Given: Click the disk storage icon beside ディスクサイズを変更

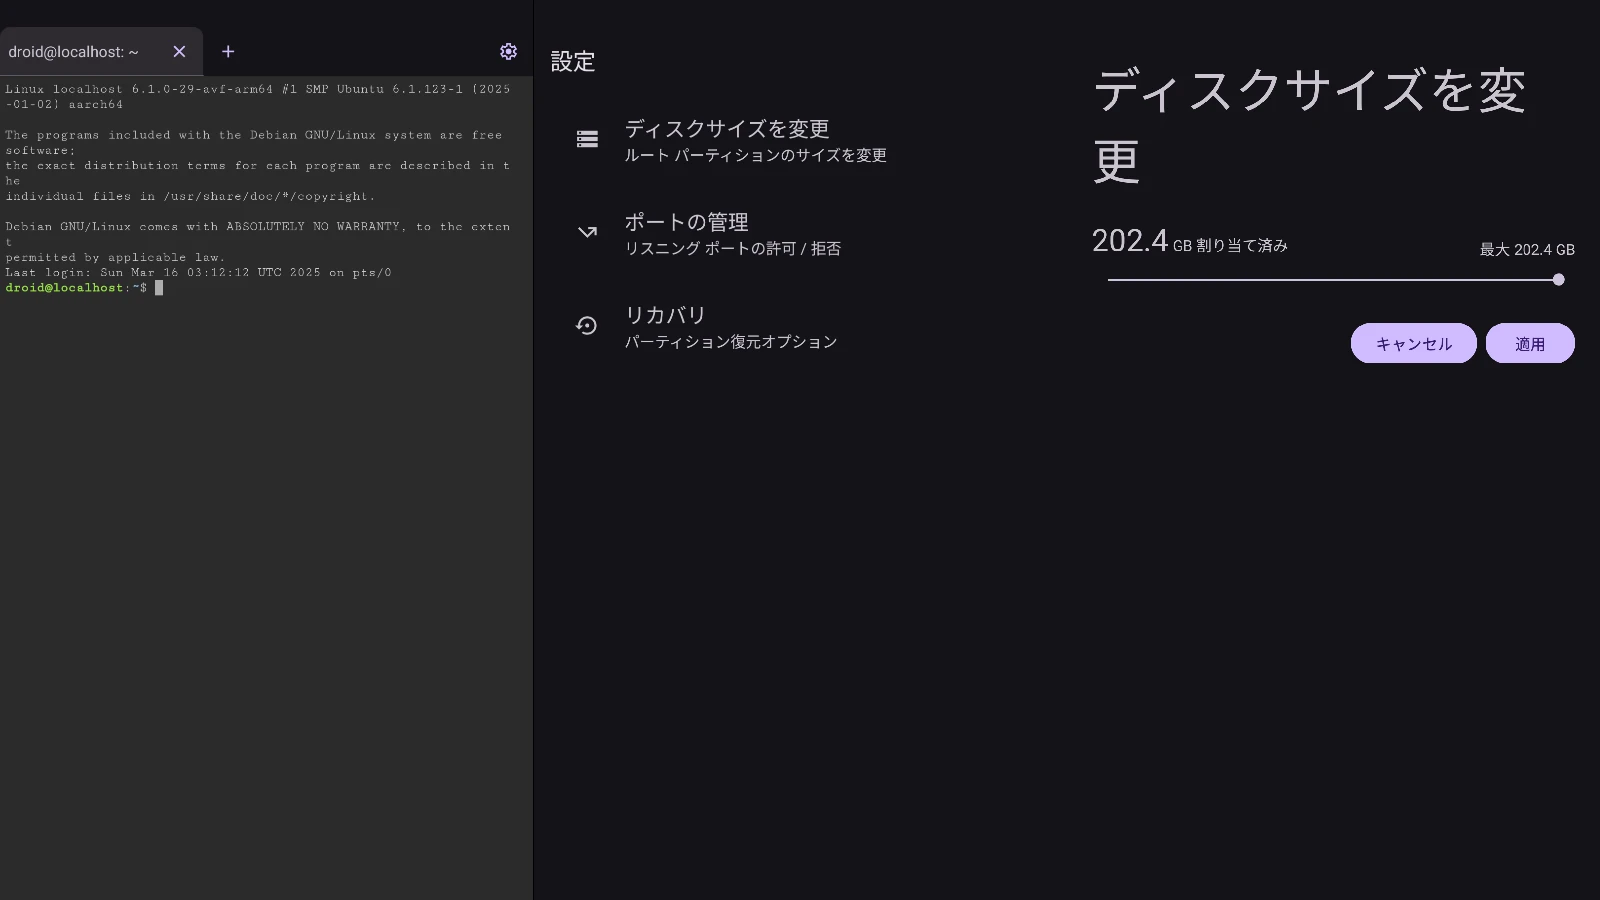Looking at the screenshot, I should [587, 139].
